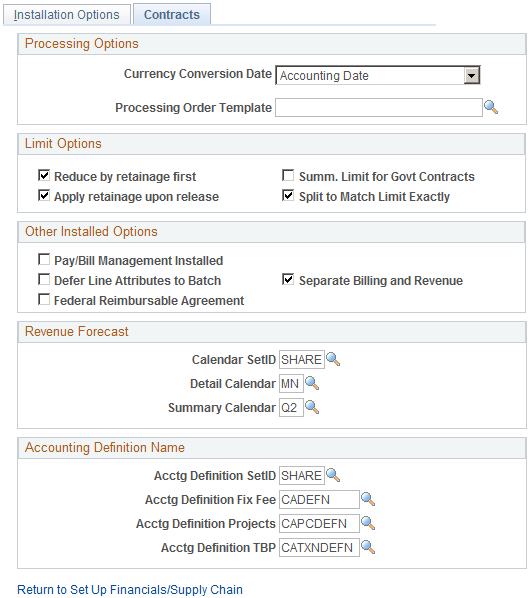Select the Contracts tab
The image size is (532, 598).
point(172,14)
